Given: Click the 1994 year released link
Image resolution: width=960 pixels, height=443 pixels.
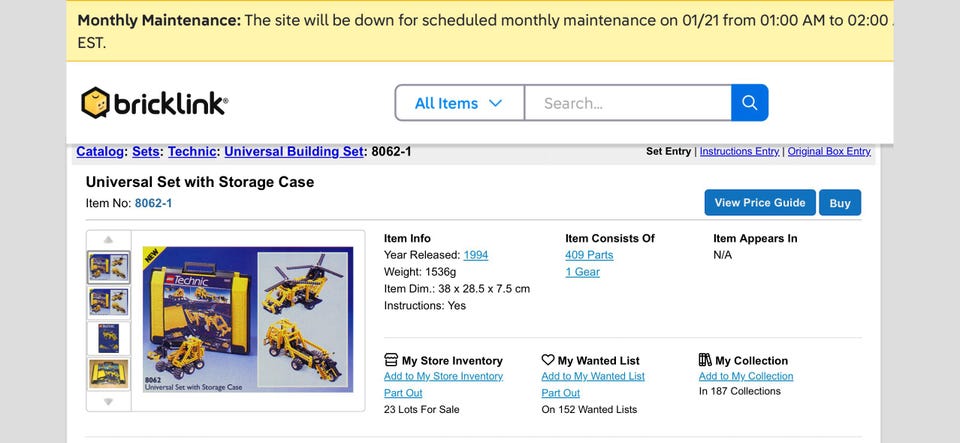Looking at the screenshot, I should click(476, 255).
